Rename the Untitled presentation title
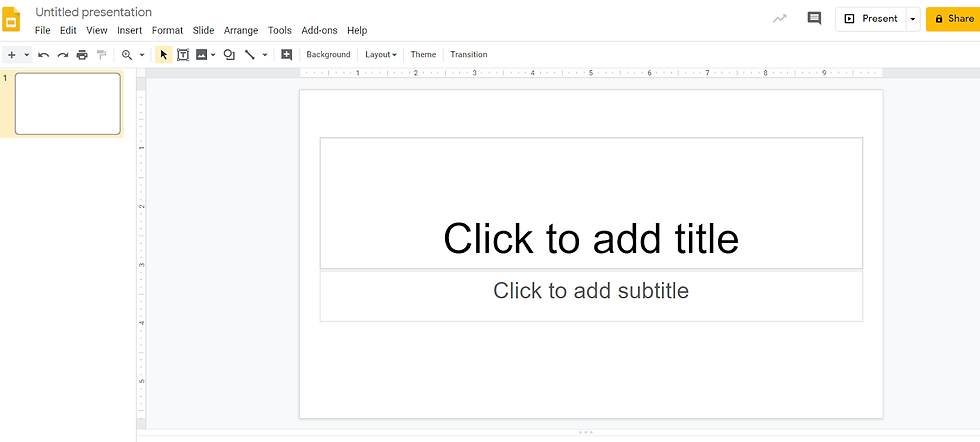 pyautogui.click(x=94, y=12)
